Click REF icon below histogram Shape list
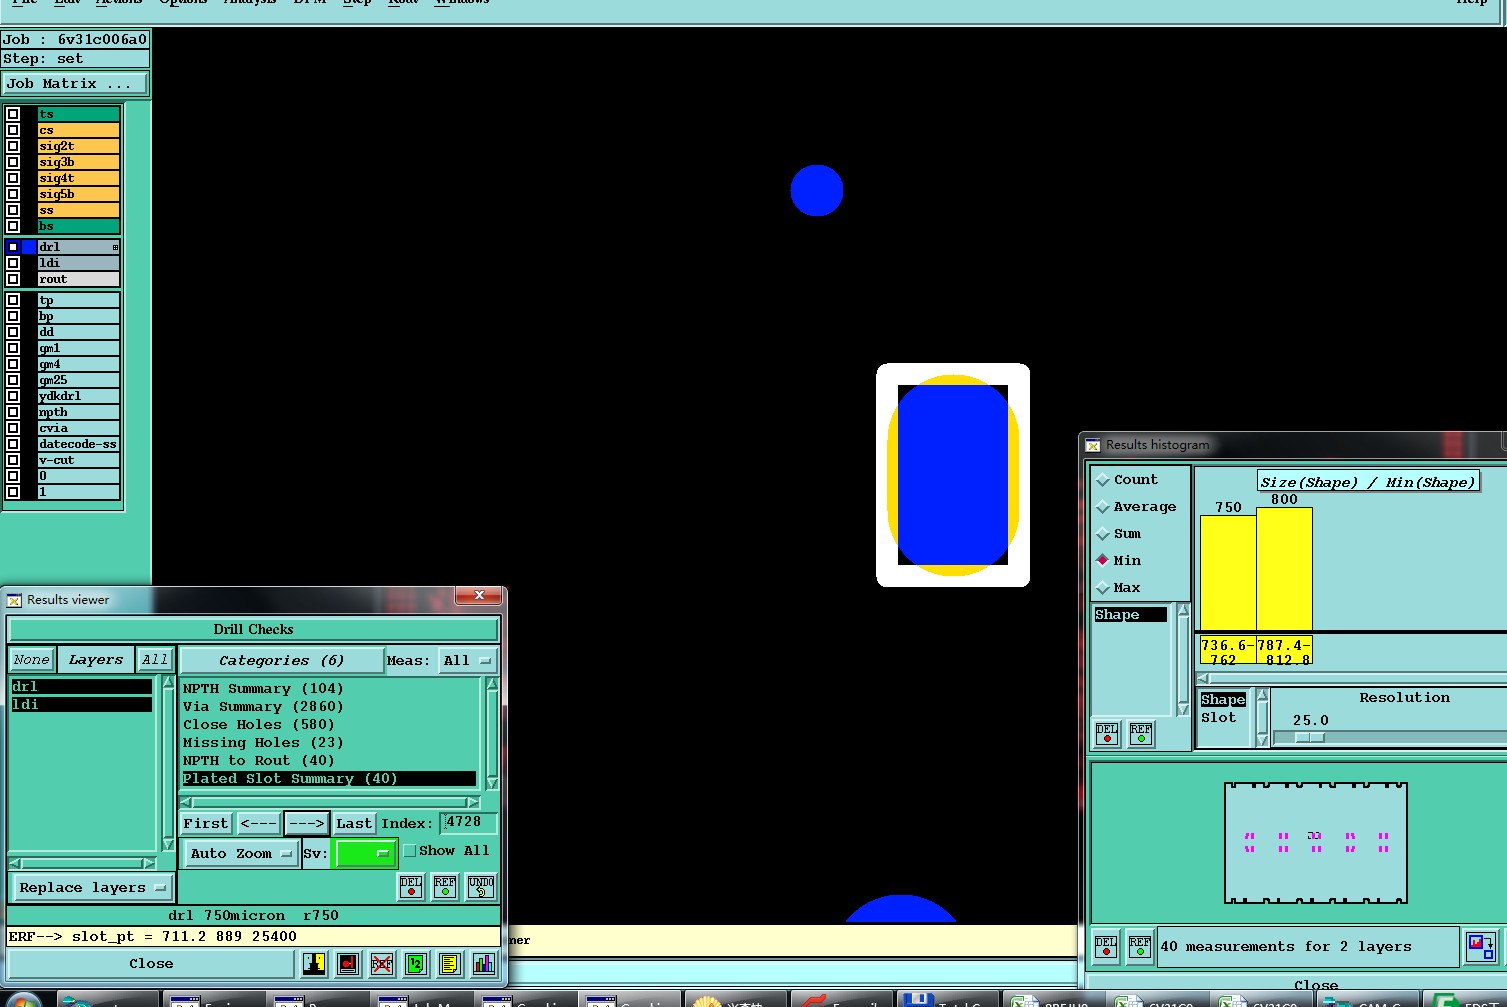Image resolution: width=1507 pixels, height=1007 pixels. [1141, 735]
